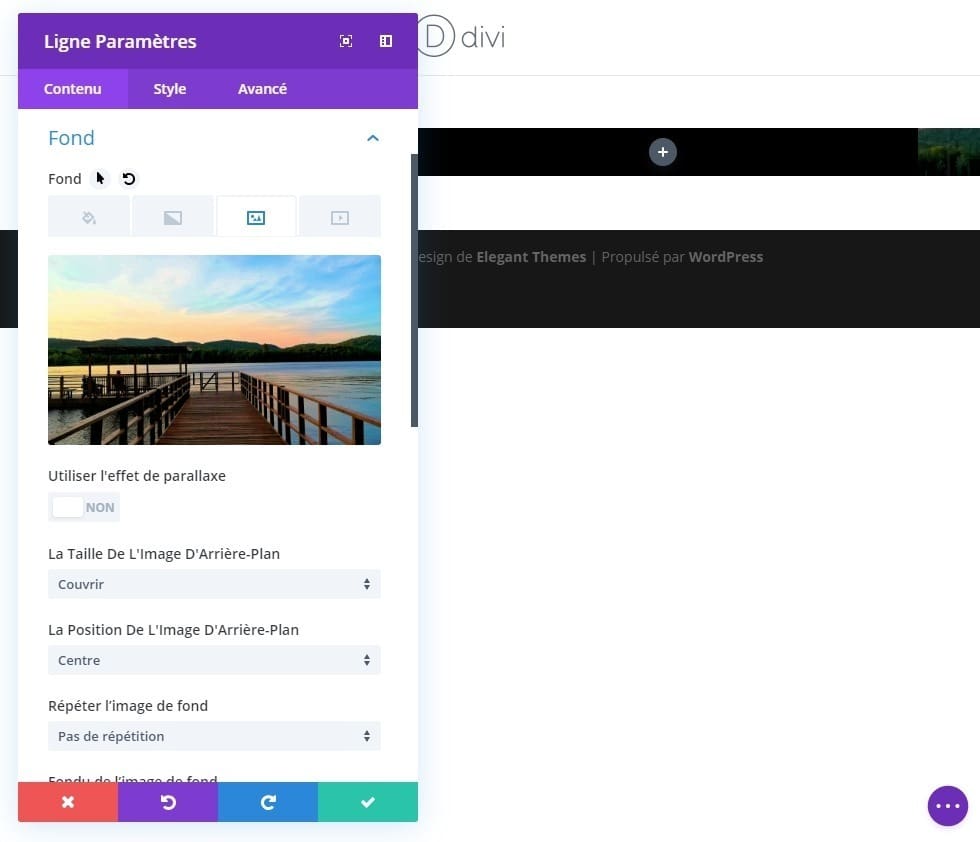Open the Elegant Themes footer link

pos(531,257)
